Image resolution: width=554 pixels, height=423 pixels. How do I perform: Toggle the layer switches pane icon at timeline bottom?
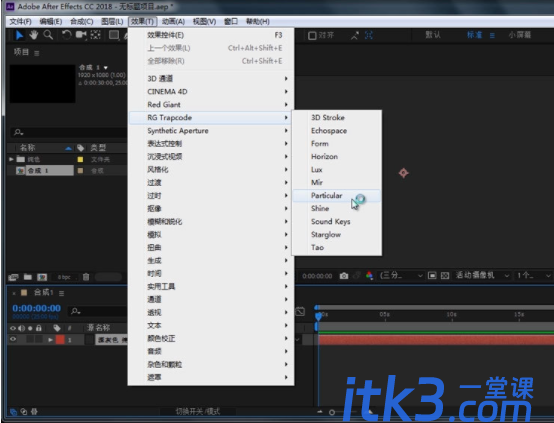(13, 411)
